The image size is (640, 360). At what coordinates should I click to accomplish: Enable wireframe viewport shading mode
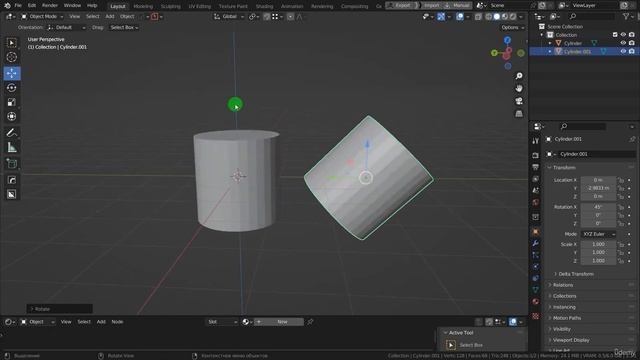[x=489, y=17]
